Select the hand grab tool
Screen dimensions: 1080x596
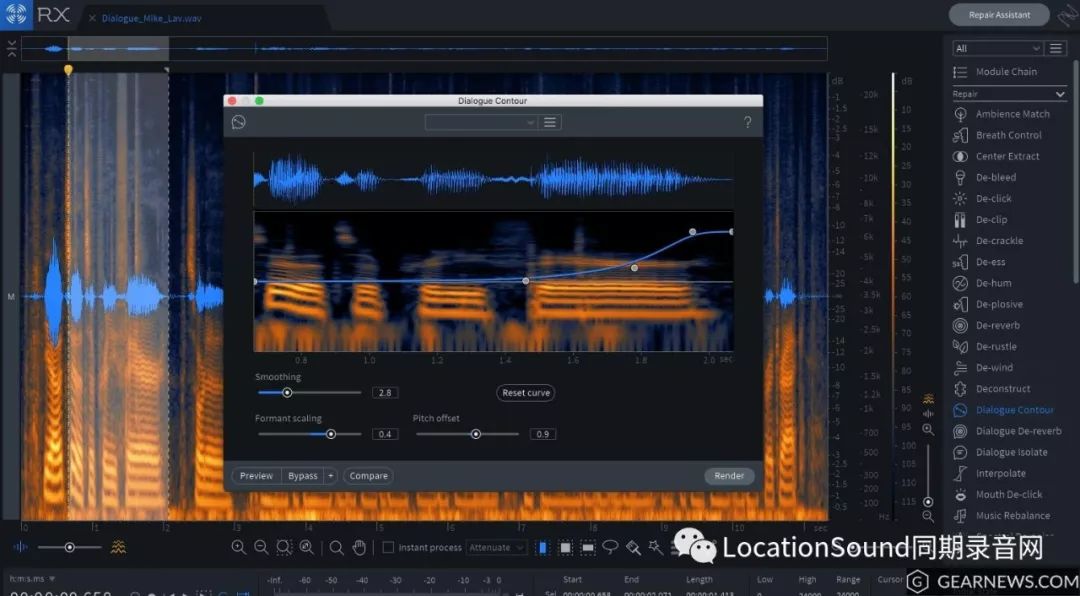[358, 547]
